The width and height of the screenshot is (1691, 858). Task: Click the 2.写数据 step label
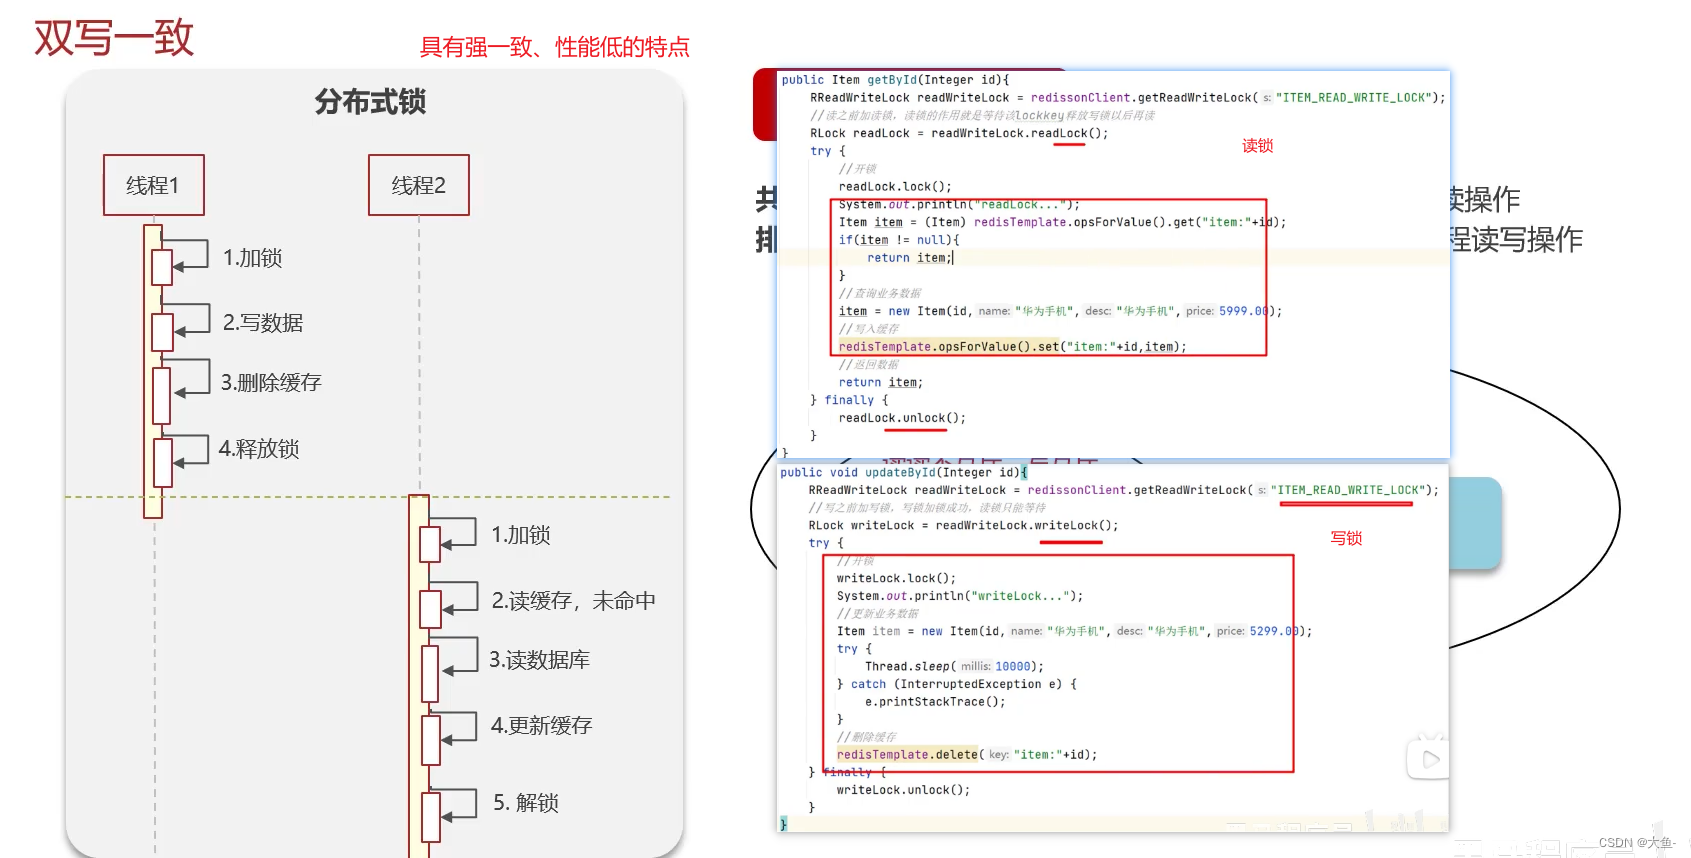pyautogui.click(x=263, y=323)
